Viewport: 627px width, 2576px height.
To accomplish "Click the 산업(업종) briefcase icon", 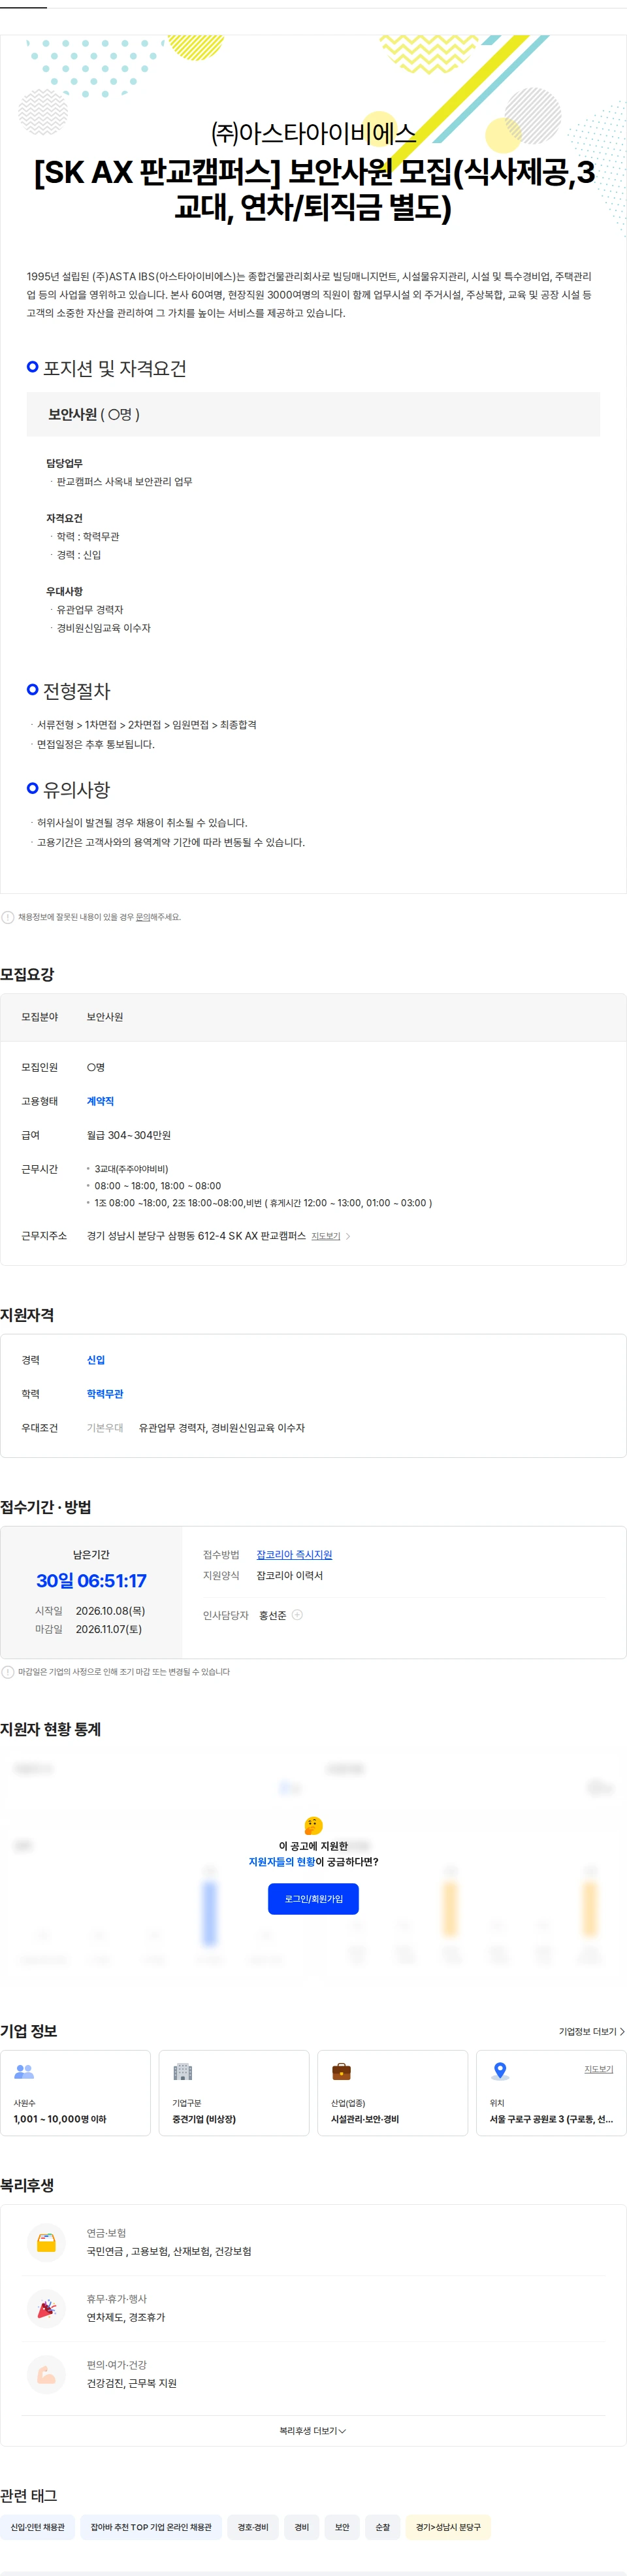I will (341, 2071).
